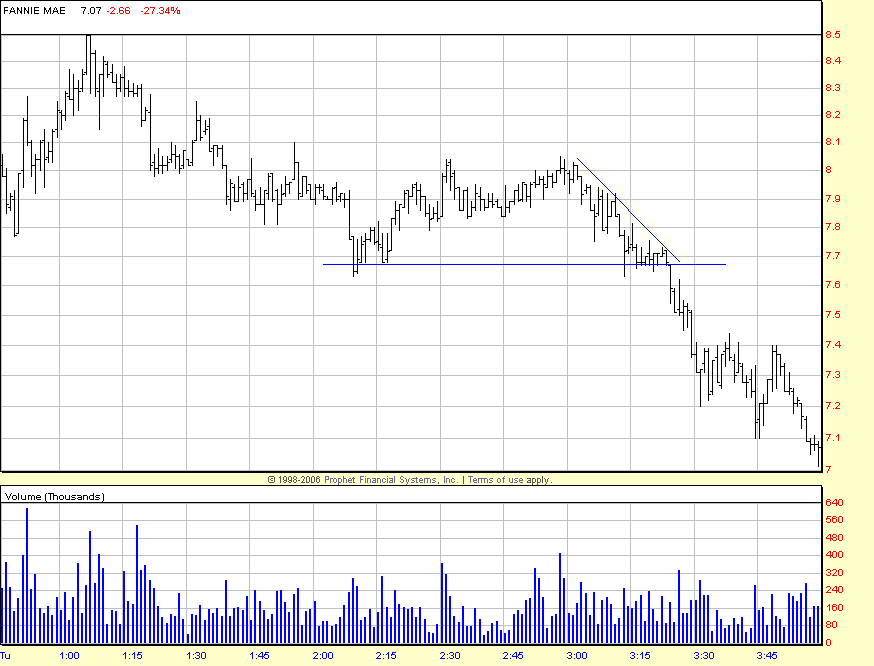This screenshot has width=874, height=666.
Task: Click the 1:15 time axis label
Action: click(x=133, y=655)
